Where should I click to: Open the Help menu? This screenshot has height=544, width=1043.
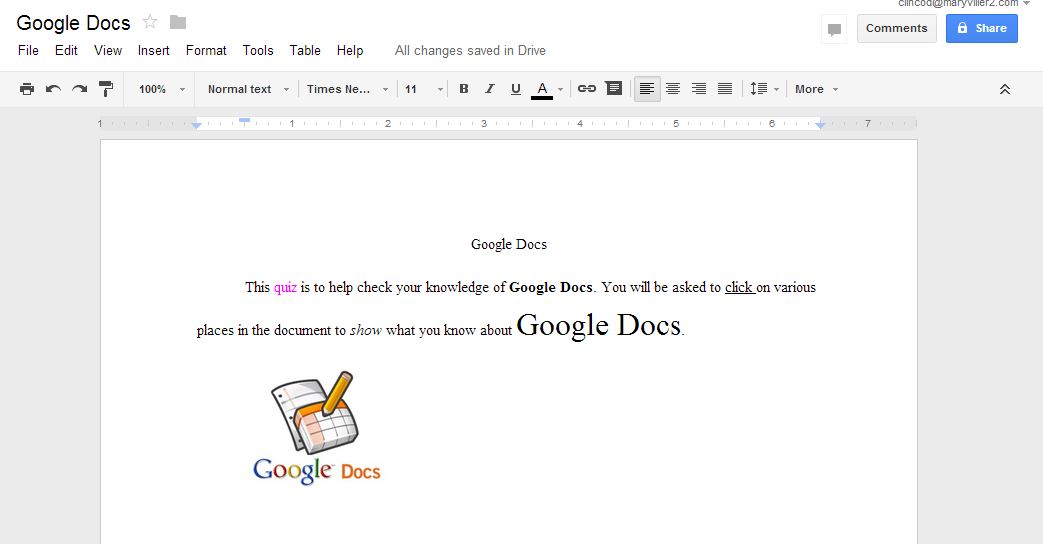click(350, 51)
